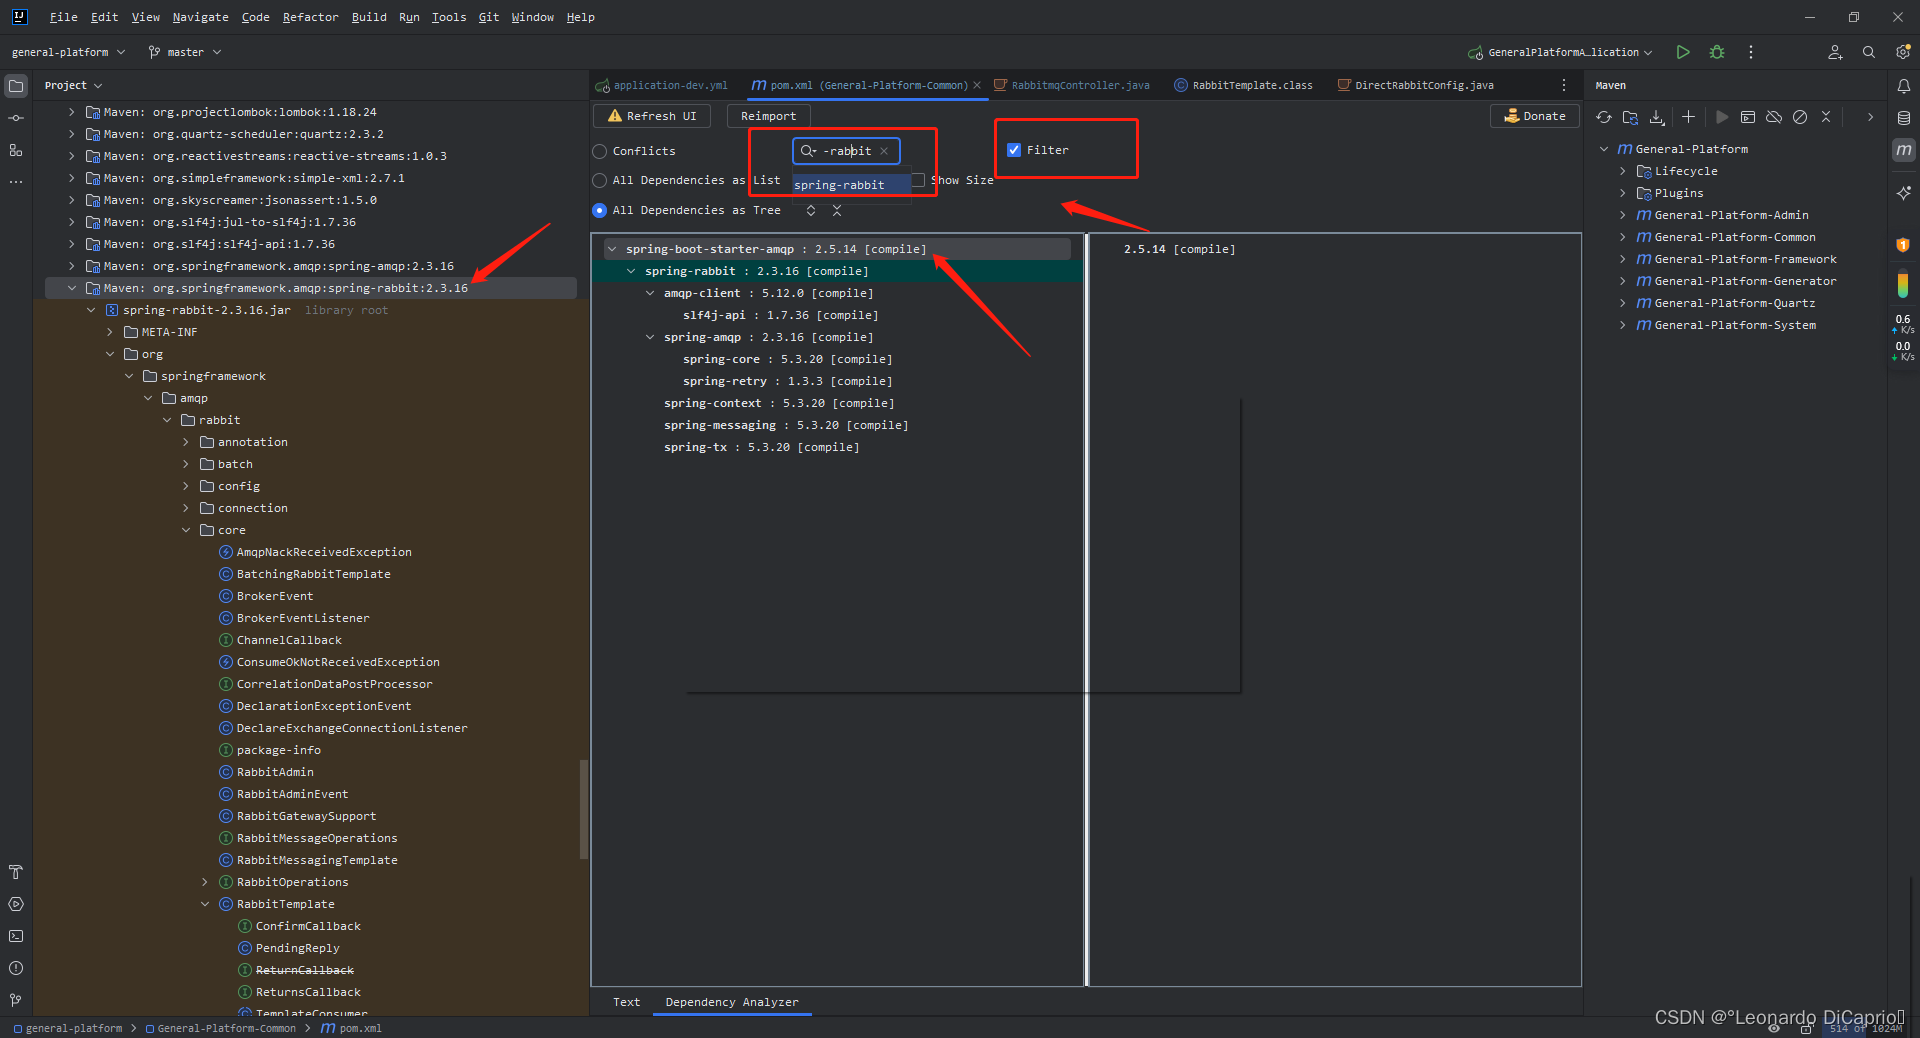Click Refresh UI button
The image size is (1920, 1038).
click(x=652, y=116)
